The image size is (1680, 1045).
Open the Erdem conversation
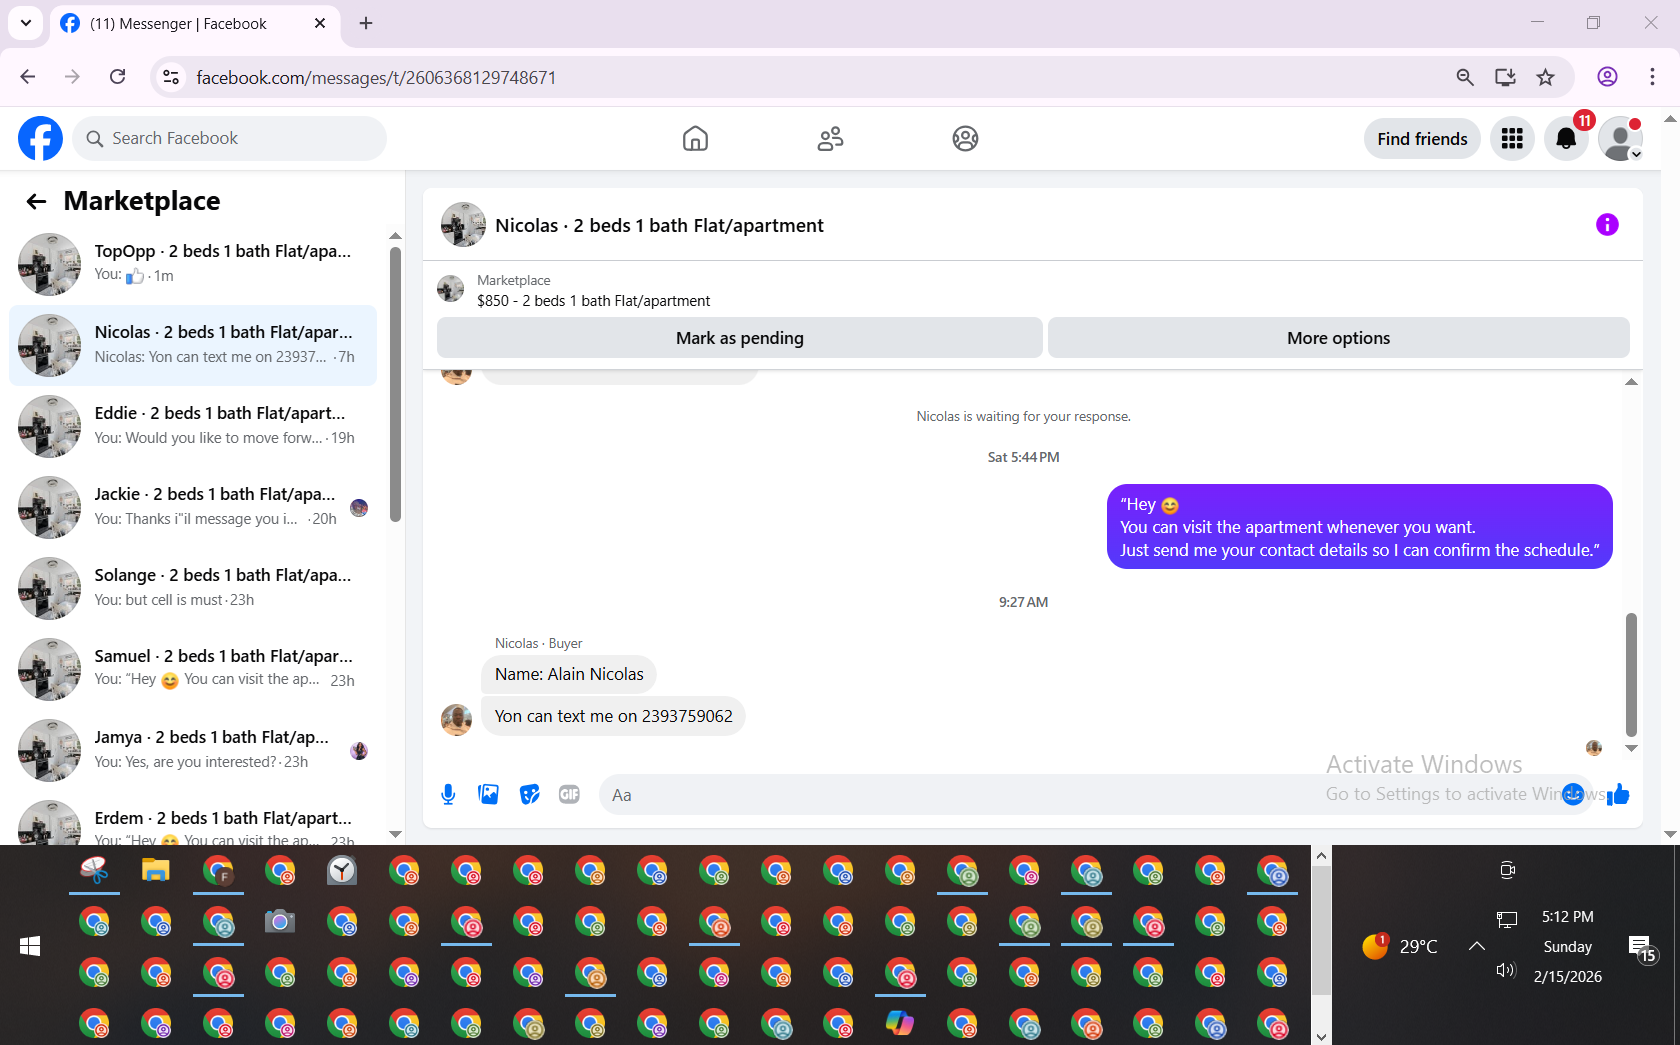click(x=193, y=822)
